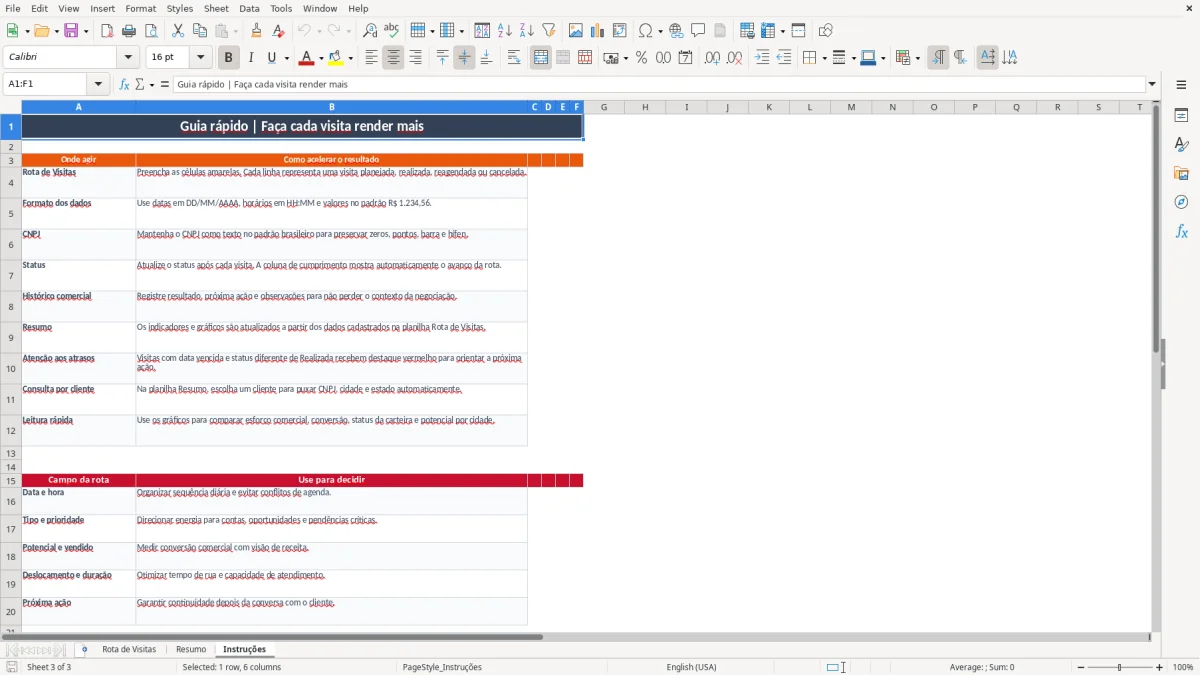Expand Name Box dropdown
The height and width of the screenshot is (675, 1200).
click(x=98, y=85)
